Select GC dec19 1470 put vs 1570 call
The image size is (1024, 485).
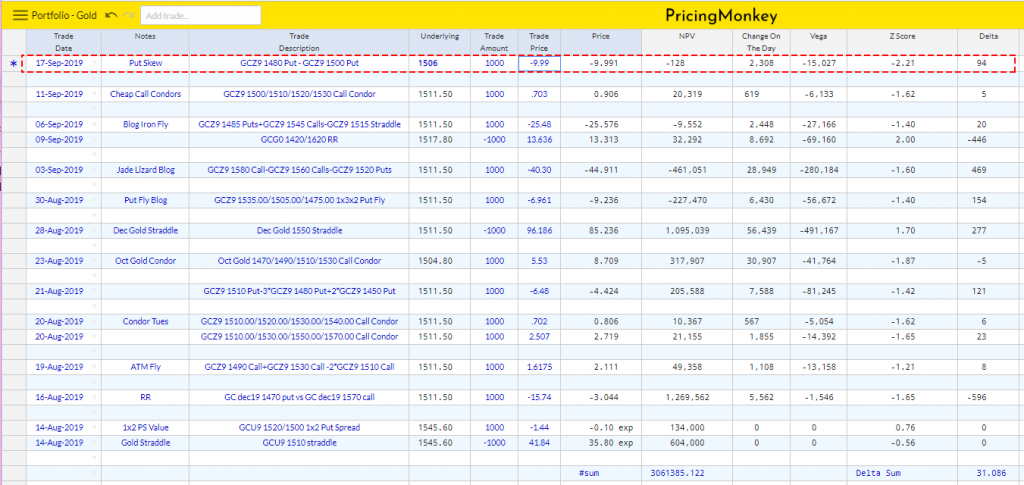(298, 397)
